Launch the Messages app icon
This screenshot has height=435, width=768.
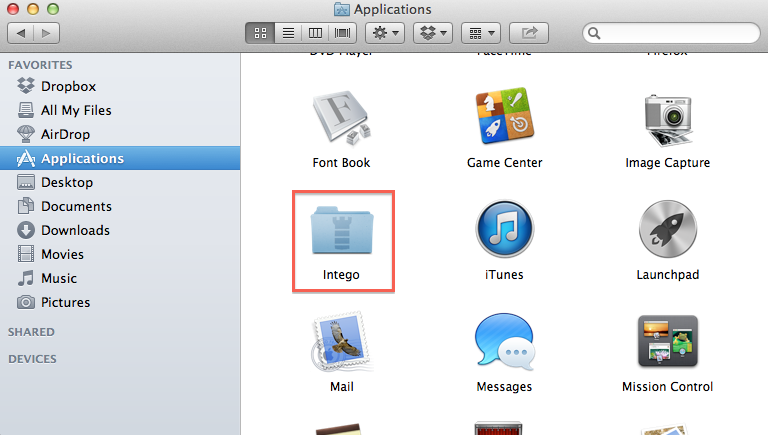pyautogui.click(x=504, y=342)
